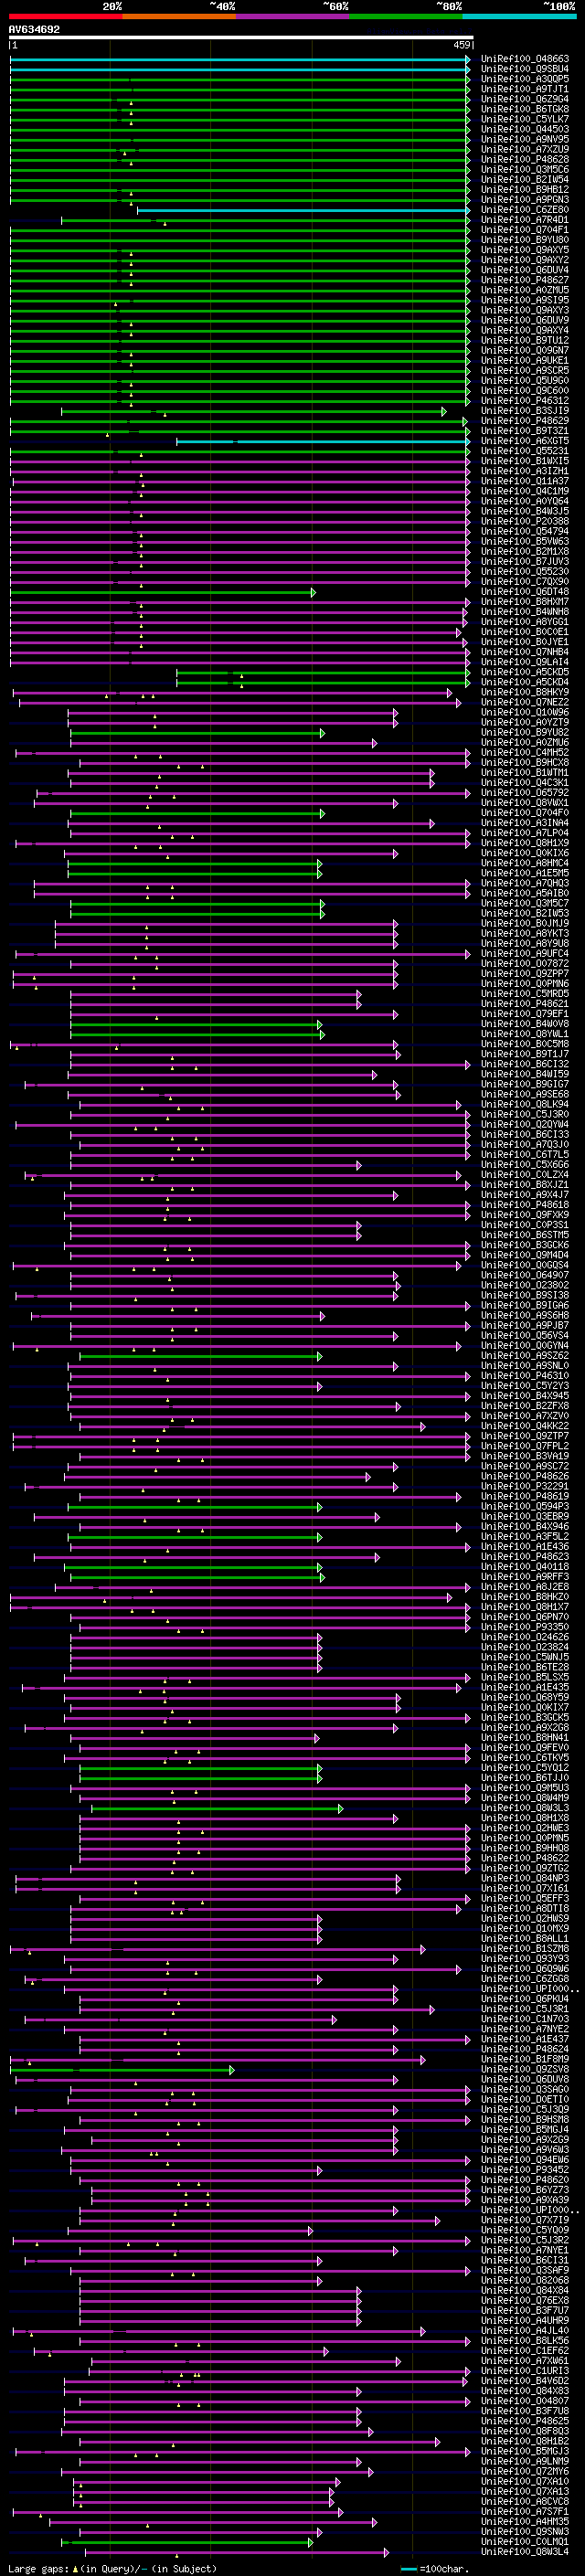Select hit UniRef100_Q09GN7
Screen dimensions: 585x2576
click(525, 350)
